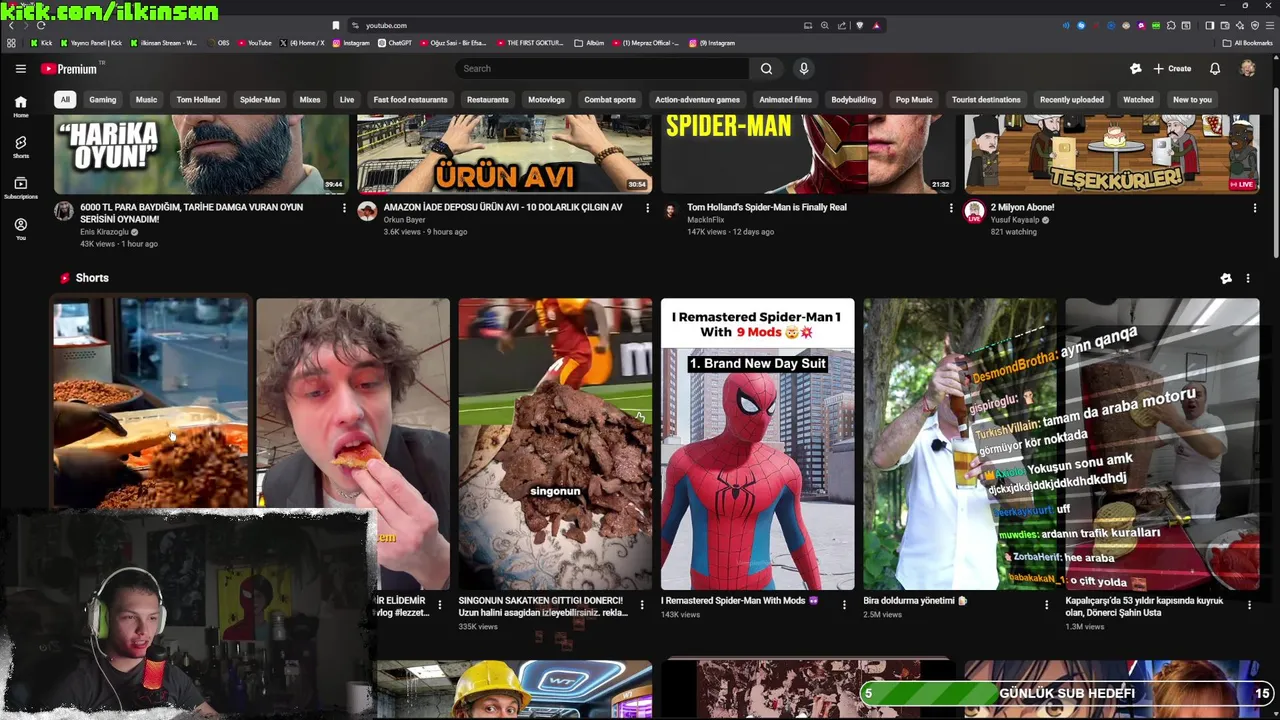Open the Yusuf Kayaalp channel link

[x=1013, y=220]
